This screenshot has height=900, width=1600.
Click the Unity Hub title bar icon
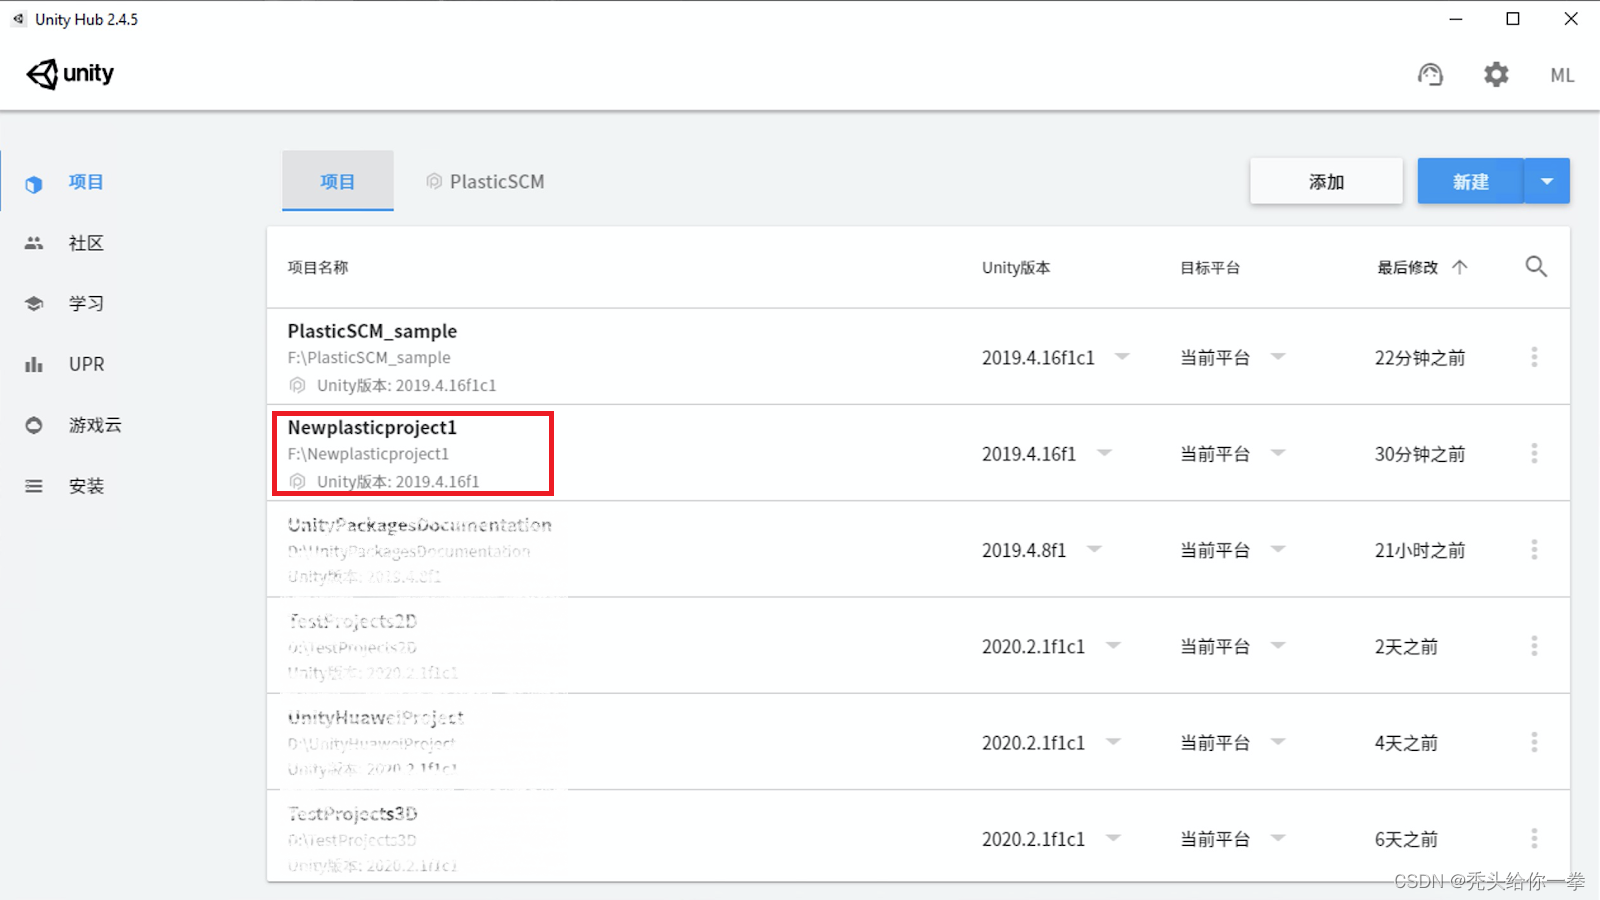[x=18, y=19]
